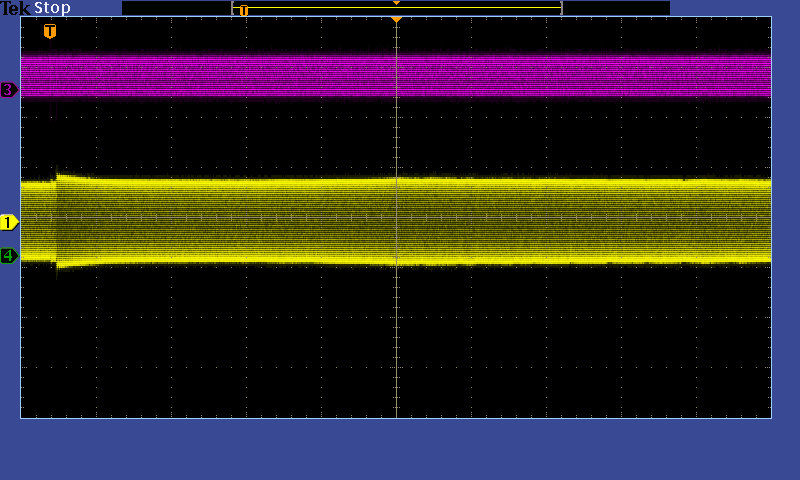Click the orange T marker inside the graticule
800x480 pixels.
50,31
